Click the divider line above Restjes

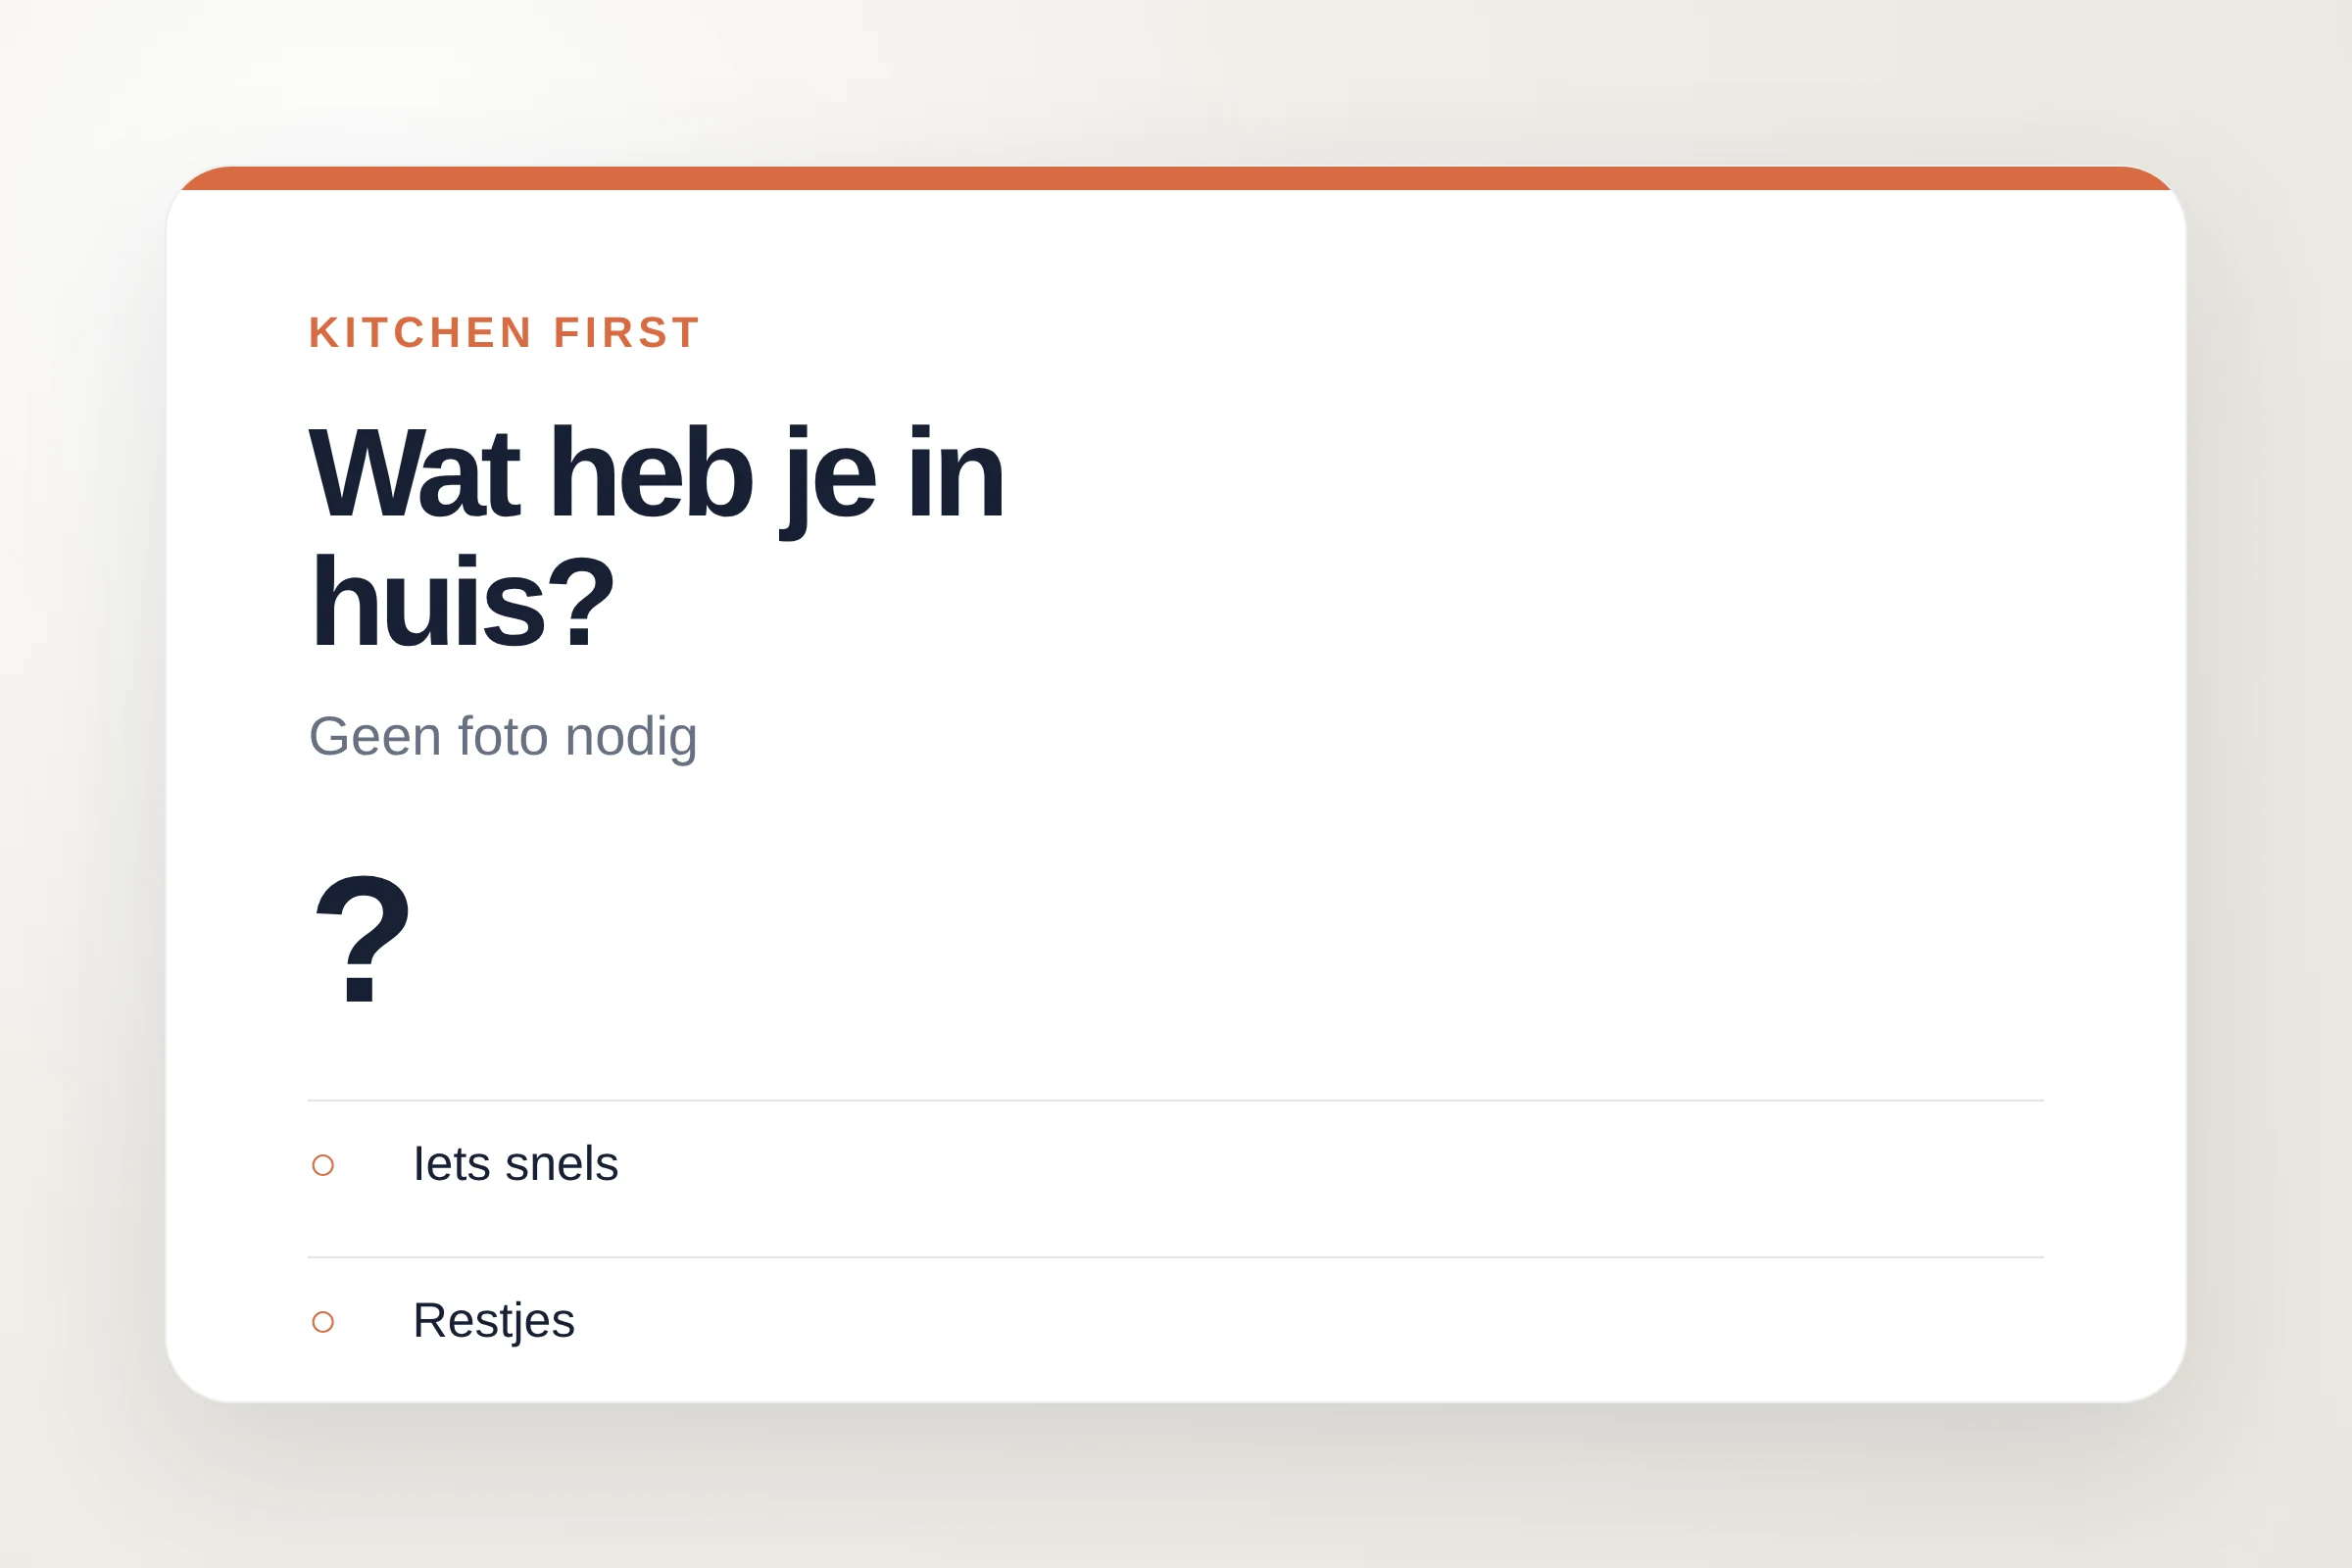point(1176,1257)
